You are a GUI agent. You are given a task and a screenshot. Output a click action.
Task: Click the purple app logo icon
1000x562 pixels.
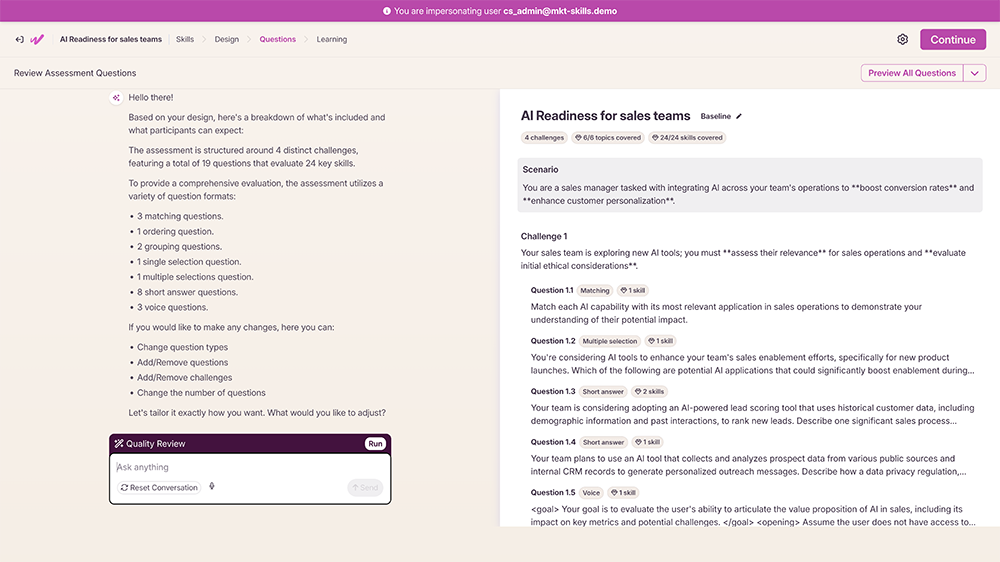37,40
